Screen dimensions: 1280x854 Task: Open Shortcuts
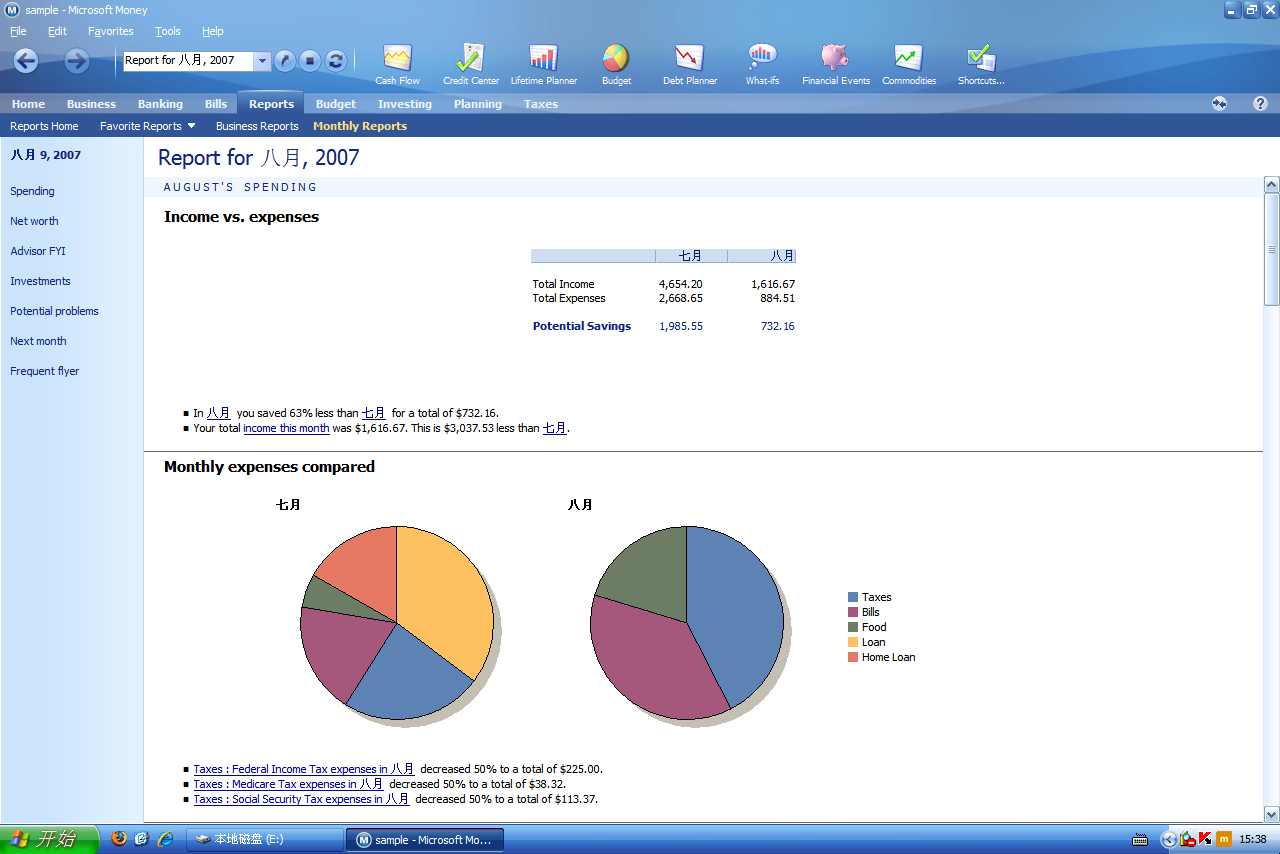[x=979, y=62]
